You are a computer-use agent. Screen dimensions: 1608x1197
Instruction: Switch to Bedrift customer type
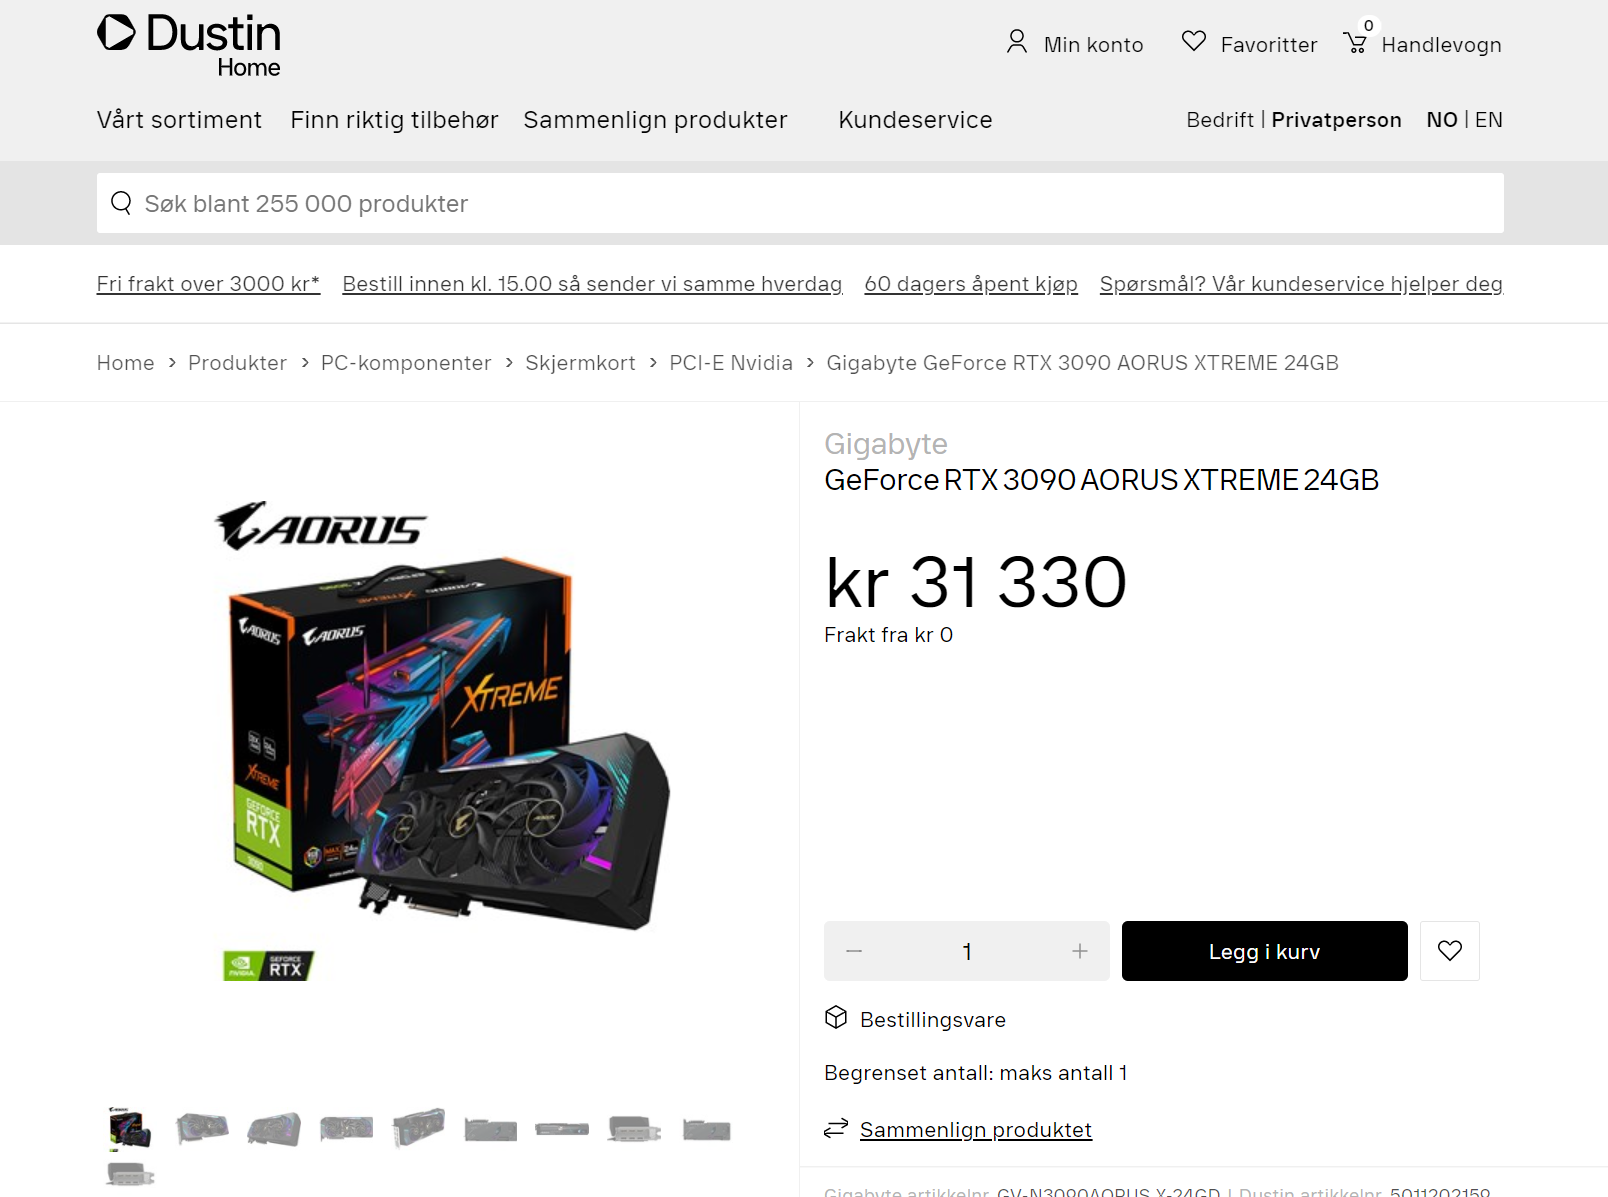(1219, 120)
